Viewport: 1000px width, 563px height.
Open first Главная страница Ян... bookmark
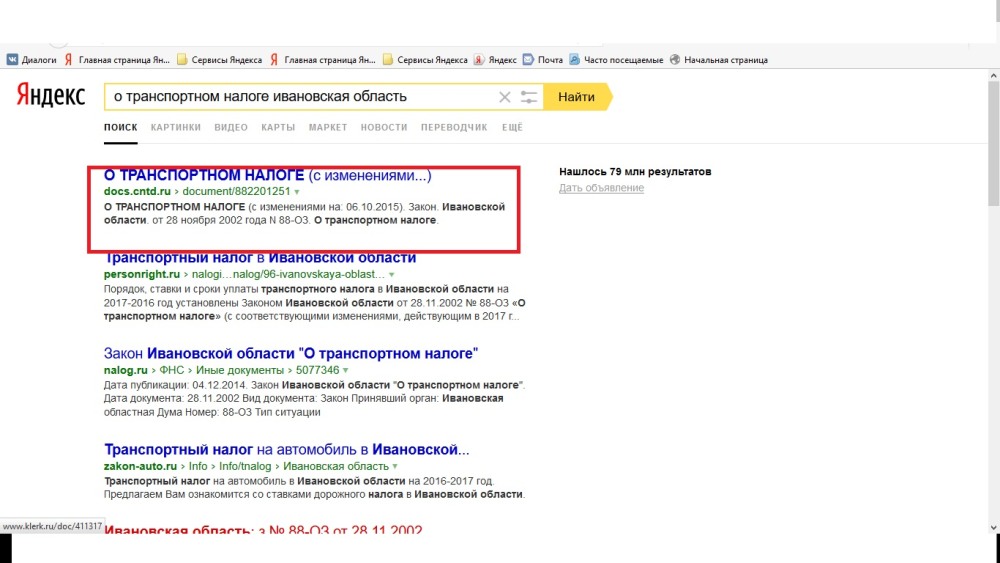pos(117,60)
